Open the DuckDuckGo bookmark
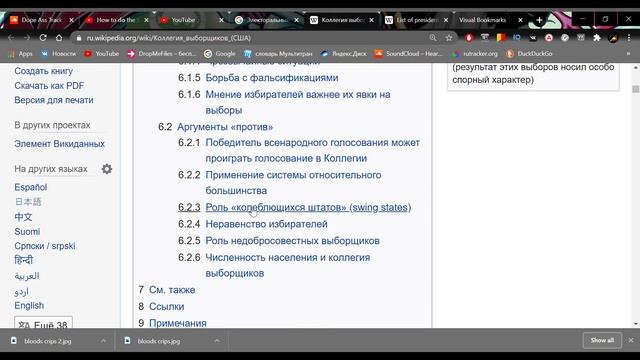Screen dimensions: 640x360 tap(529, 54)
